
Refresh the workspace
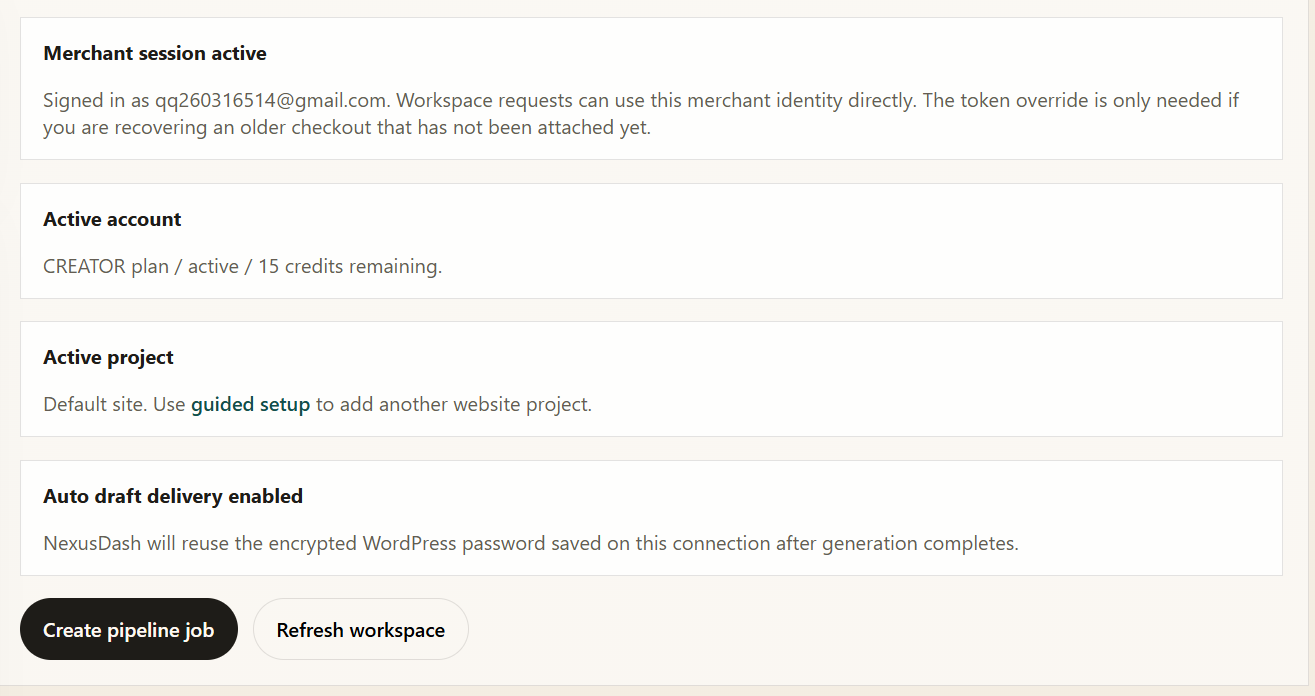point(361,630)
